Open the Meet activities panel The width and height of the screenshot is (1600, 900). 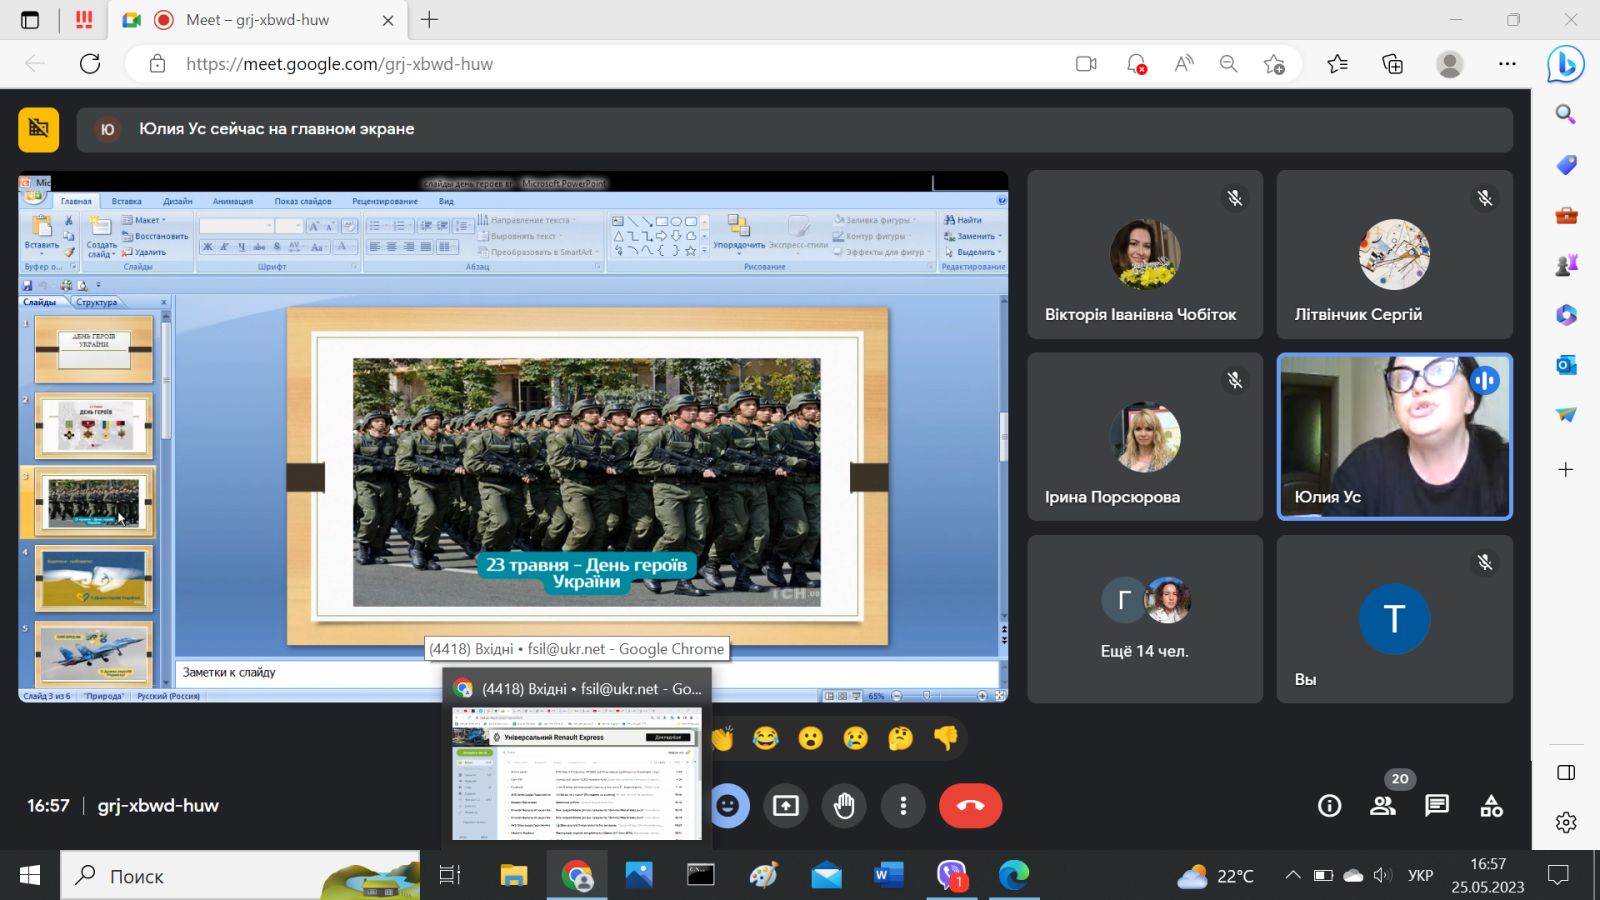pos(1491,806)
